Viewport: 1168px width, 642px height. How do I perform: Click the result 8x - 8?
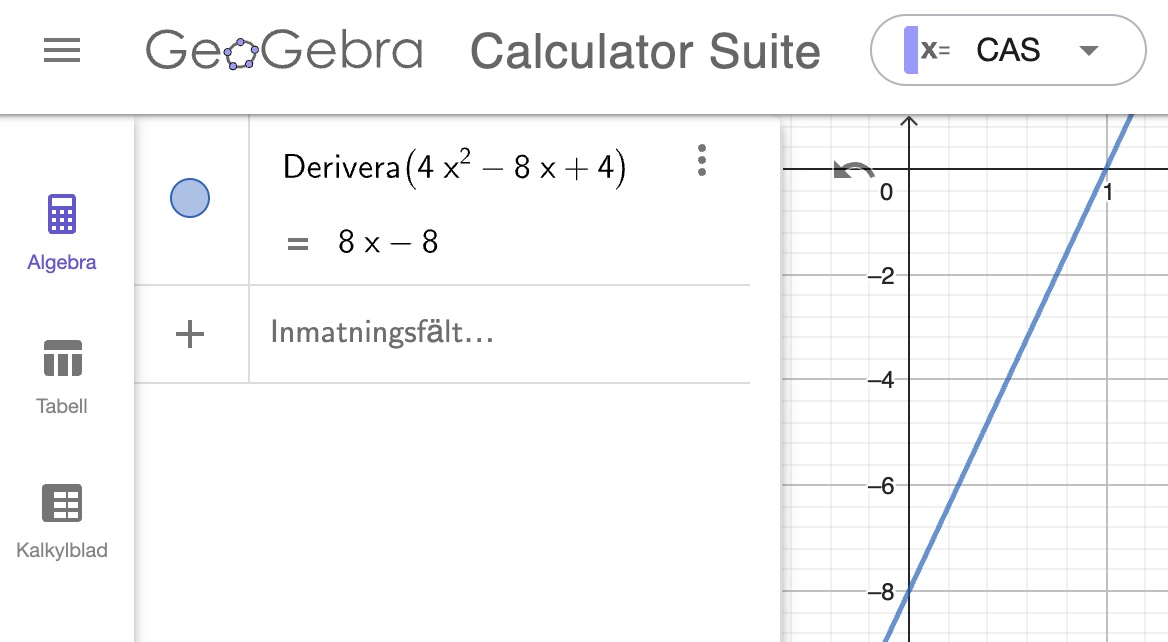coord(386,240)
